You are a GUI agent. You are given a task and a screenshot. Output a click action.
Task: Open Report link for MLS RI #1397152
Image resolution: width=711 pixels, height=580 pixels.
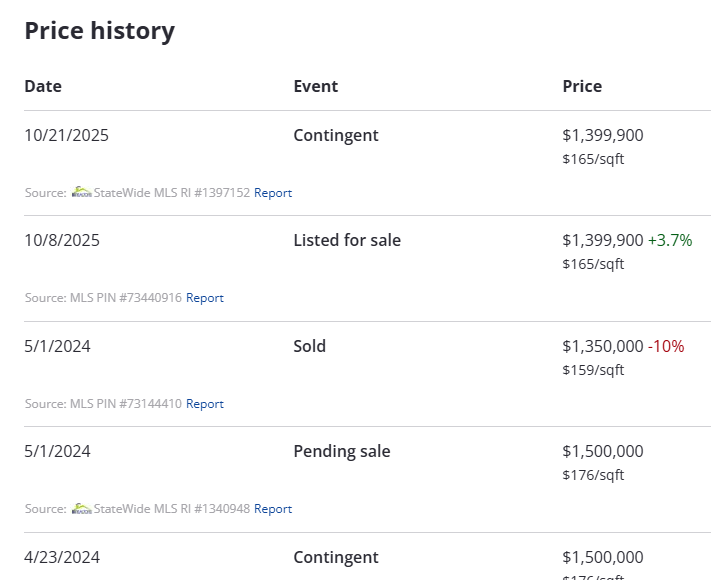click(x=273, y=192)
